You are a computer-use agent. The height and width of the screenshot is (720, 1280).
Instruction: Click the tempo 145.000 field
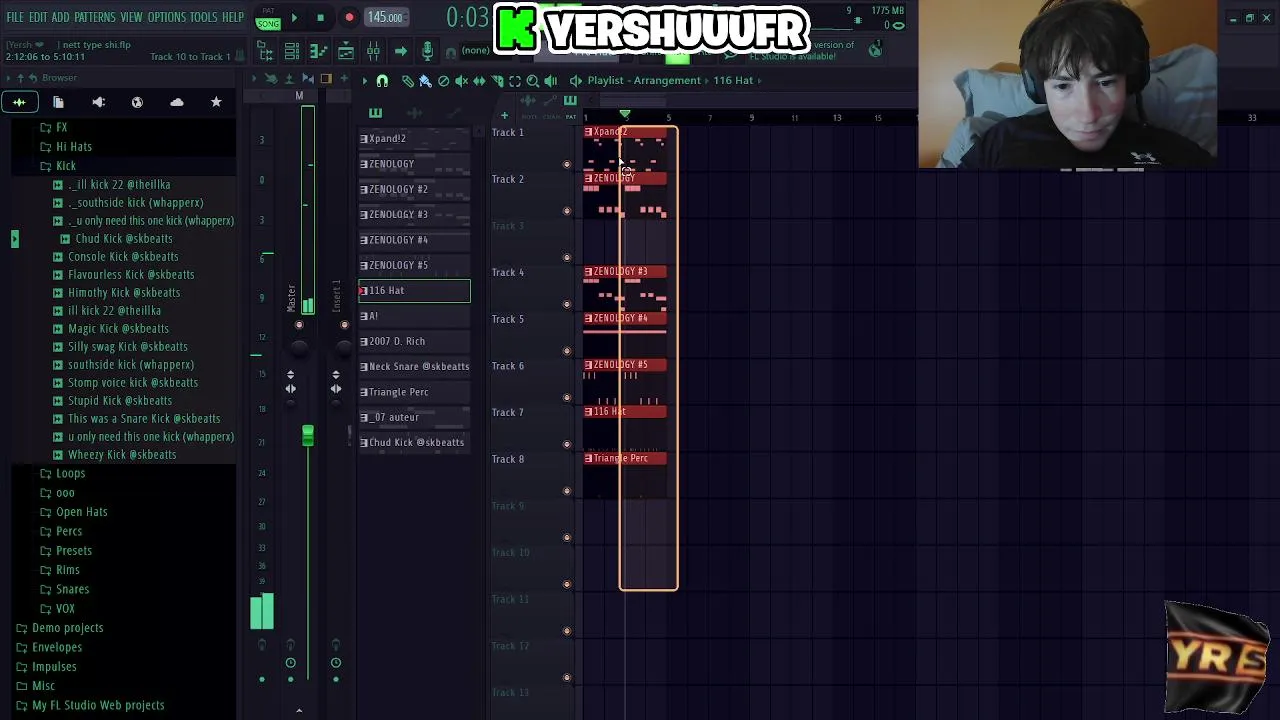pos(385,17)
